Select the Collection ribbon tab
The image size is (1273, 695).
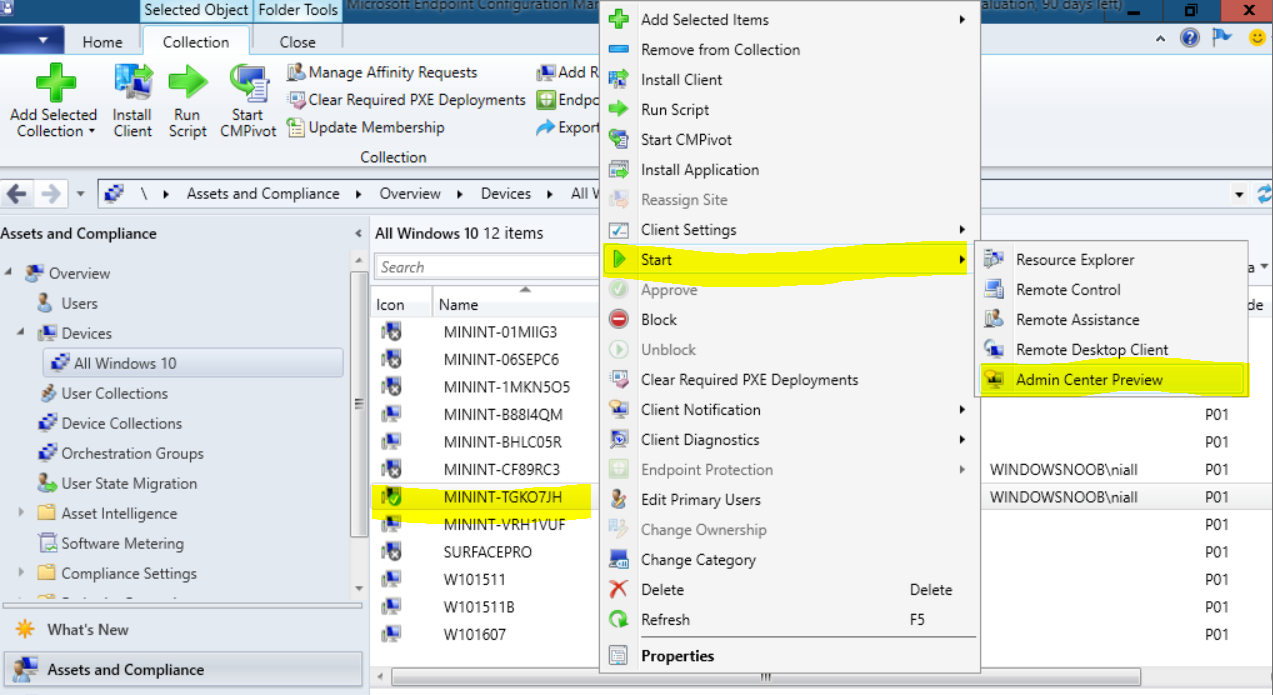[196, 42]
